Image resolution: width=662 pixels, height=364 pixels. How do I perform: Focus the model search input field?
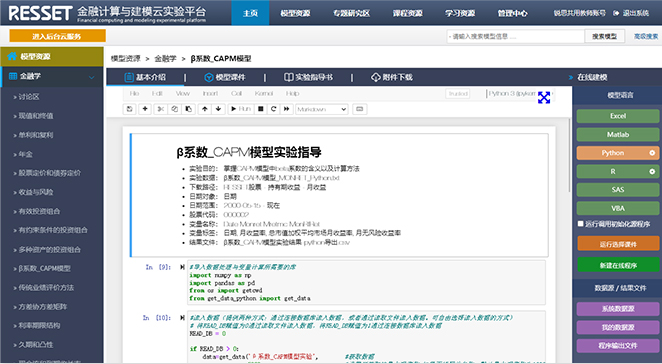(x=515, y=36)
